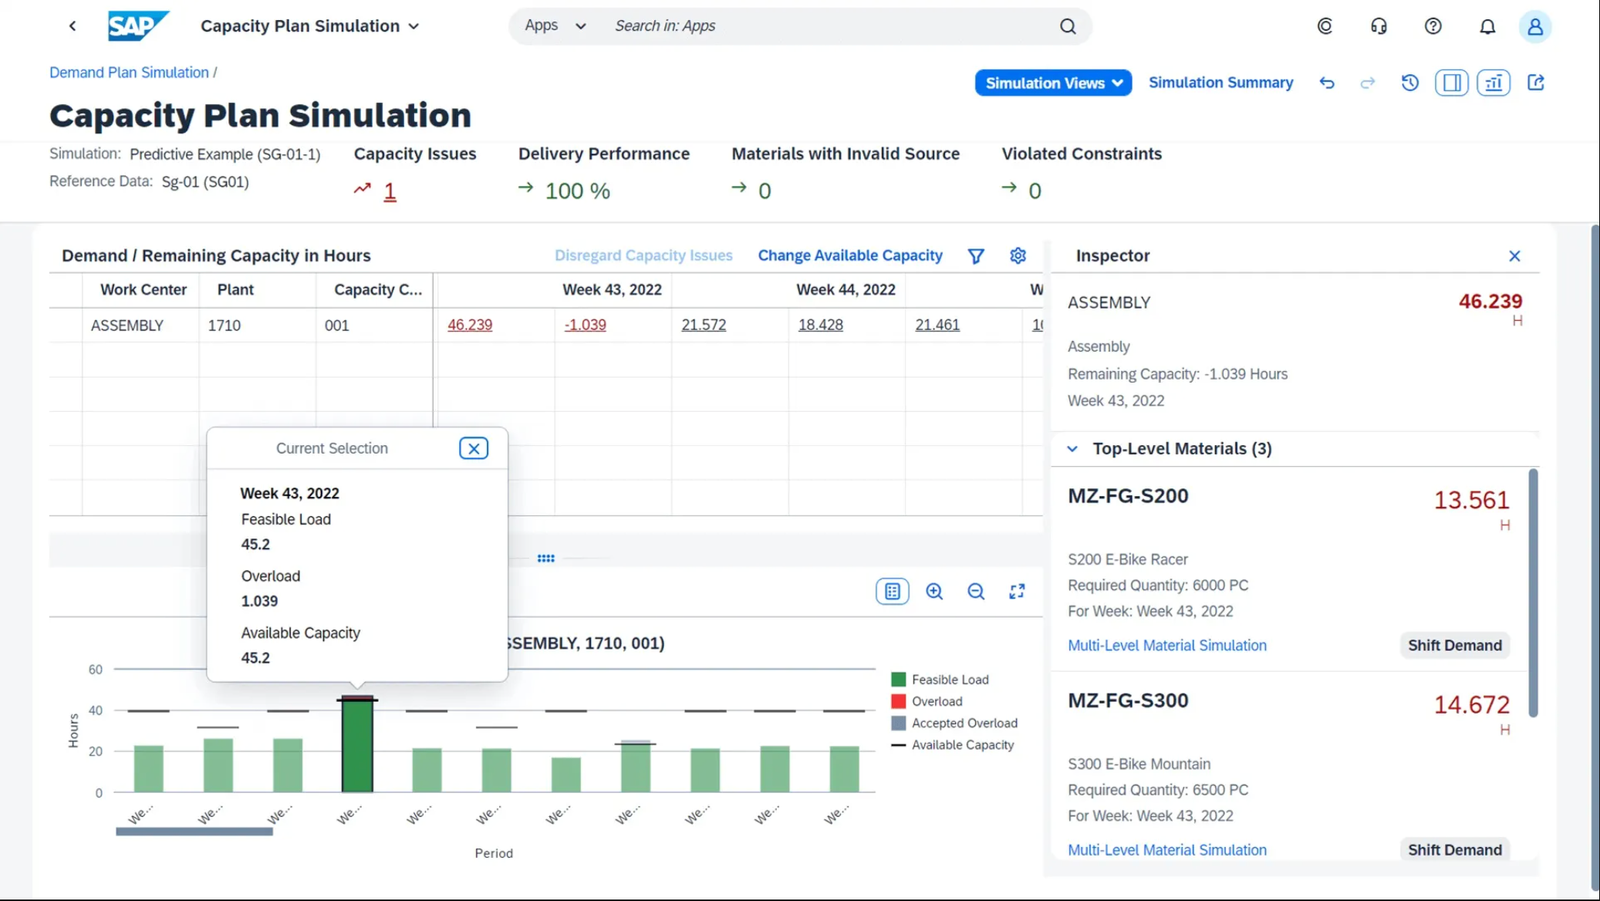
Task: Open the Simulation Views dropdown
Action: click(1053, 83)
